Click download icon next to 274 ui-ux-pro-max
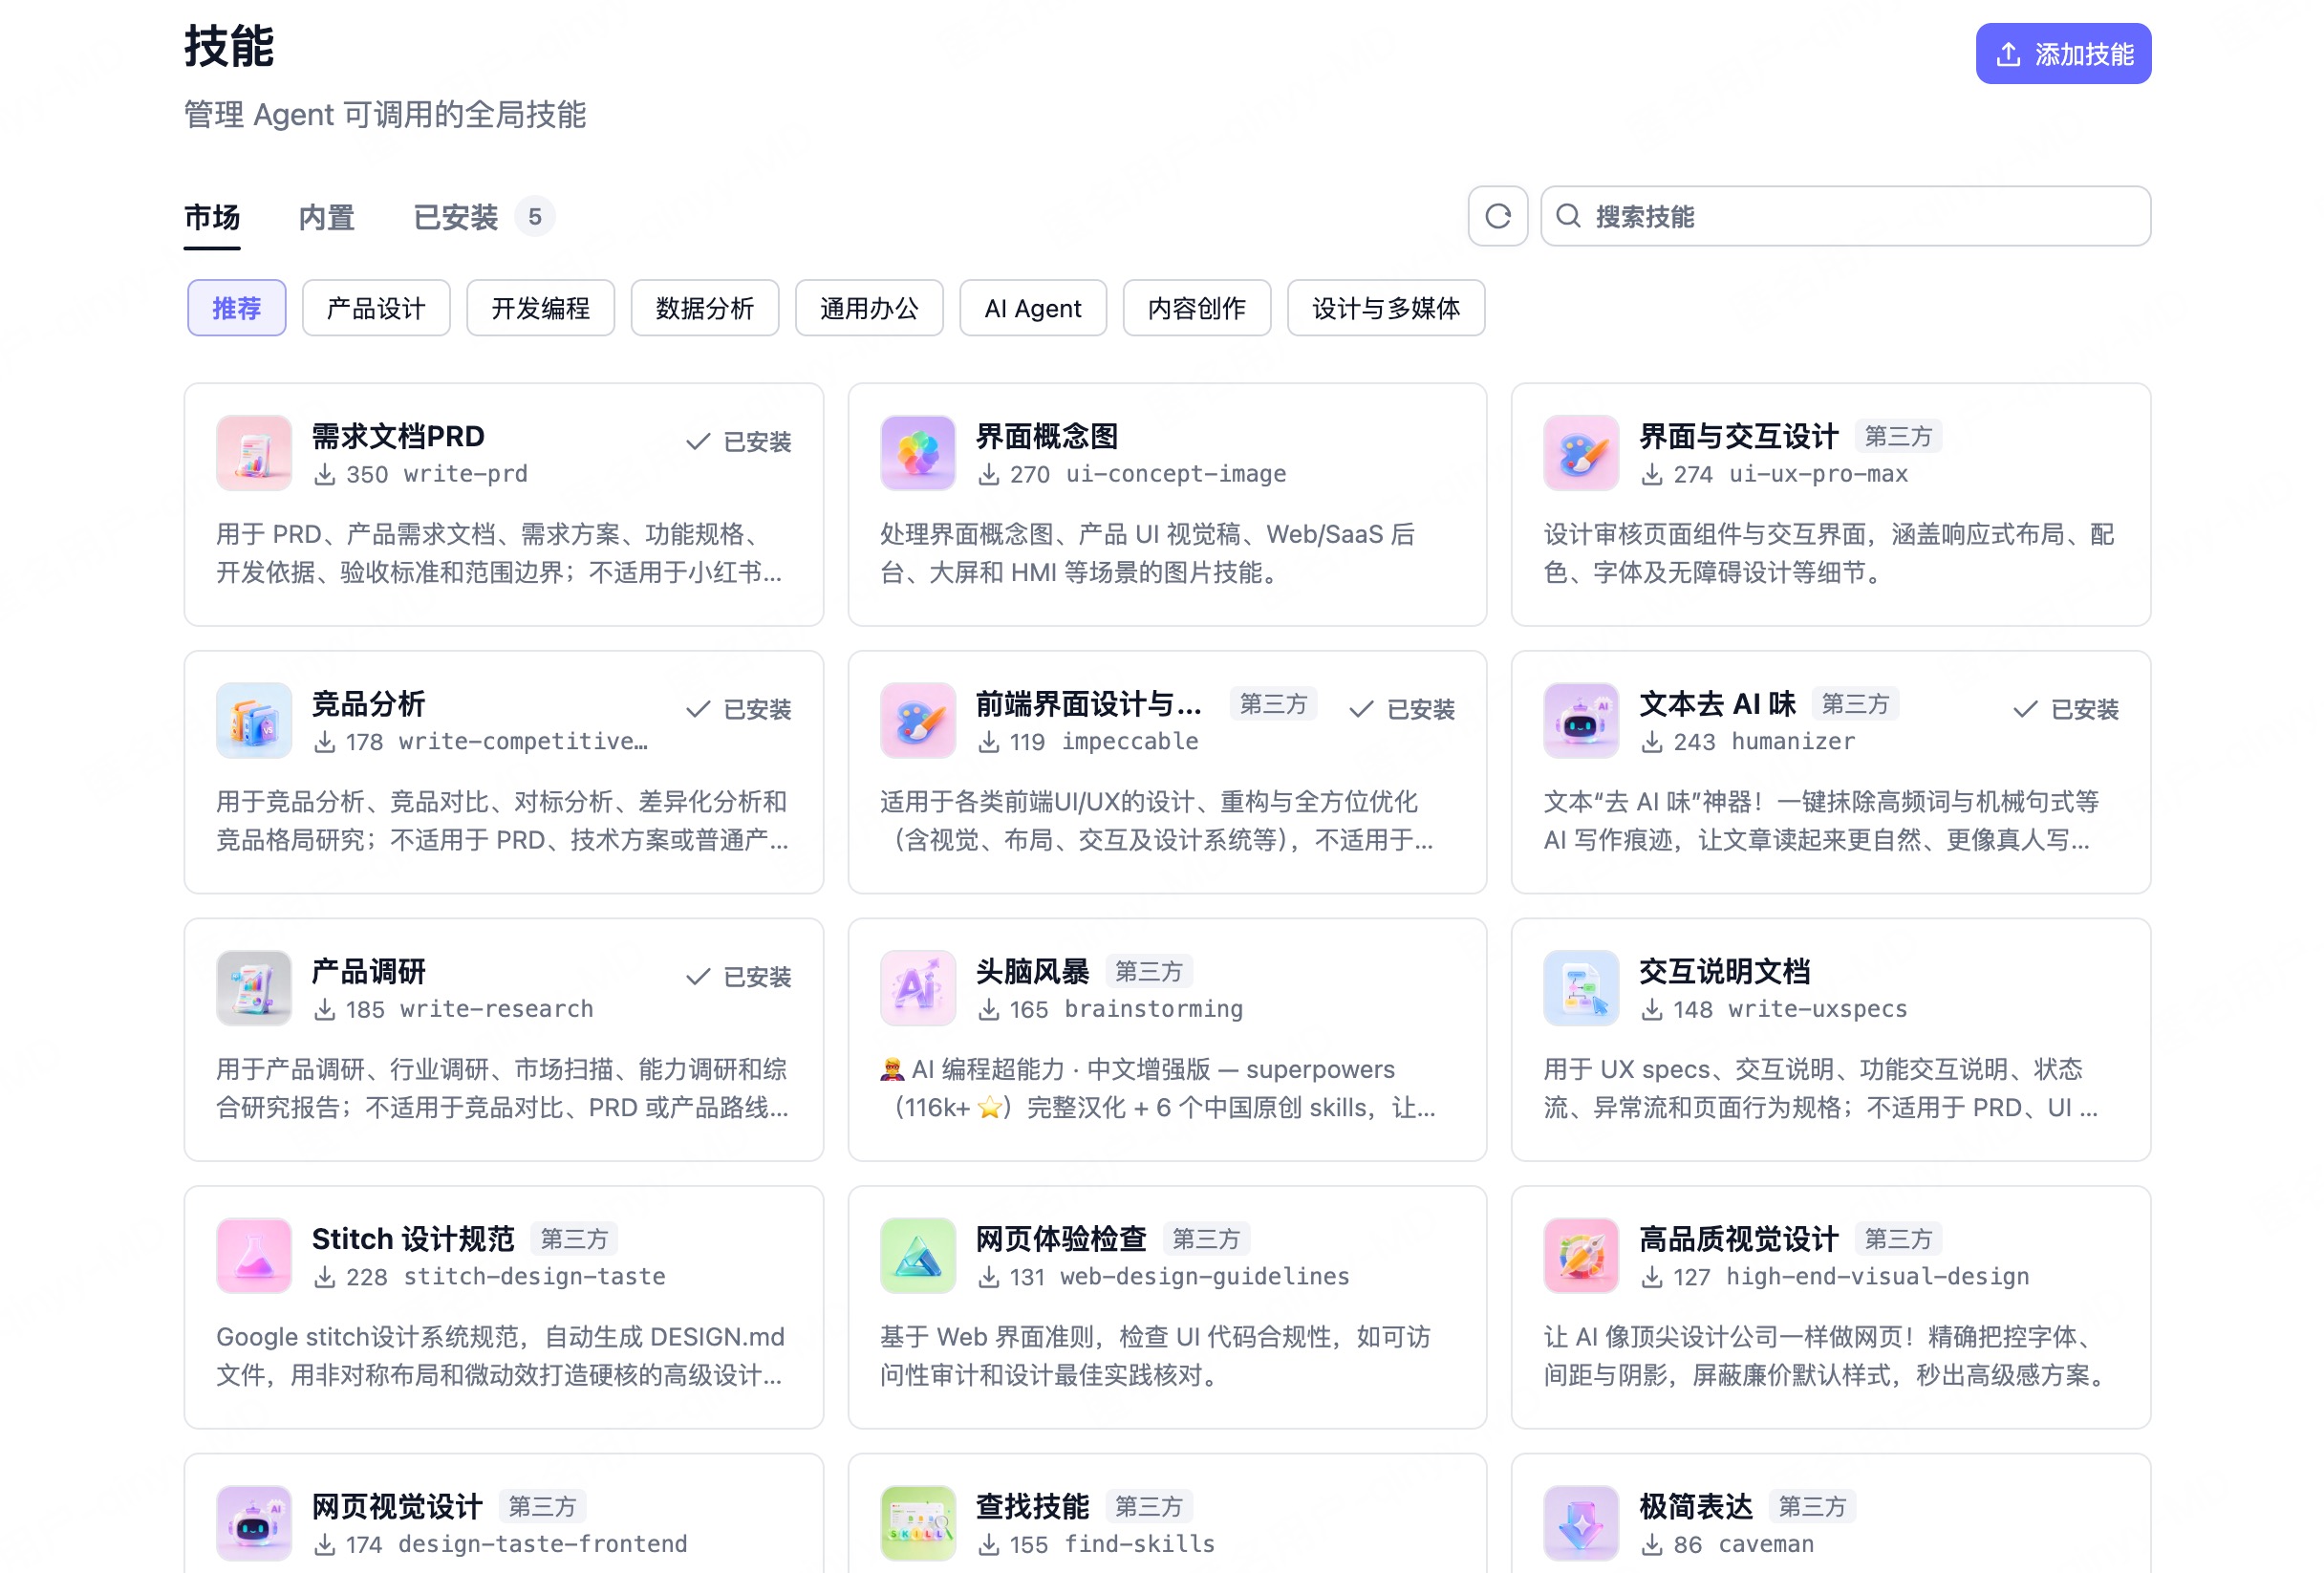Viewport: 2324px width, 1573px height. click(x=1652, y=475)
